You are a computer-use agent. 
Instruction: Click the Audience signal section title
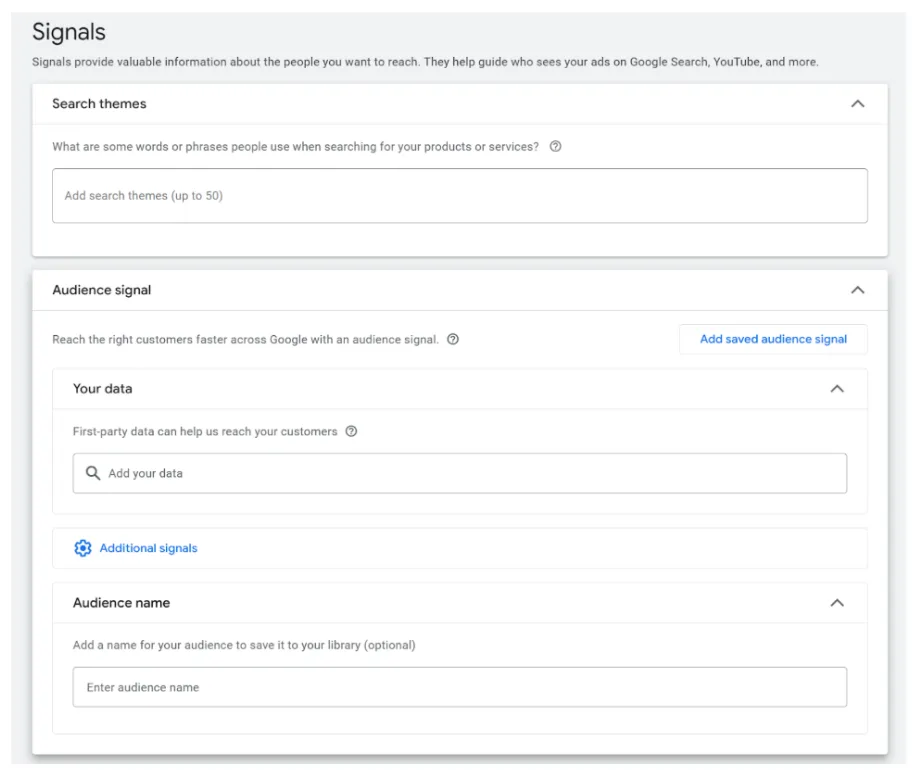tap(102, 290)
